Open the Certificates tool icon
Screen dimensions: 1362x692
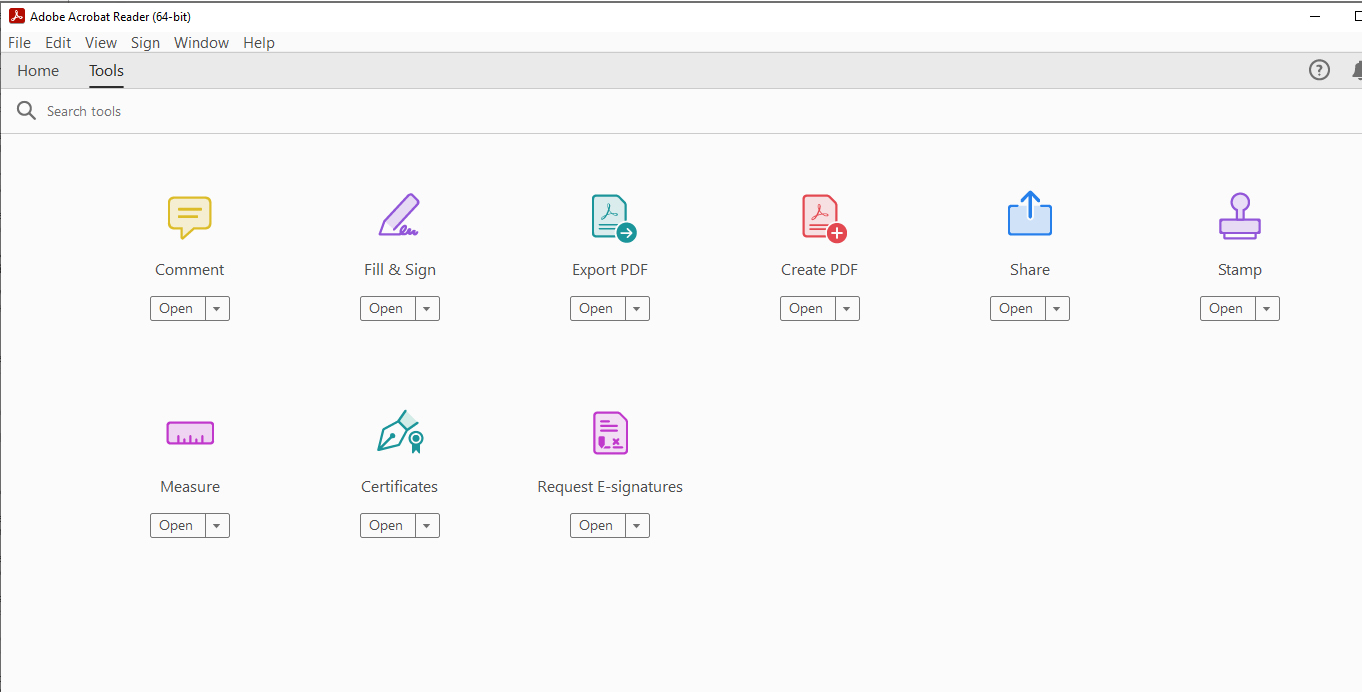399,432
